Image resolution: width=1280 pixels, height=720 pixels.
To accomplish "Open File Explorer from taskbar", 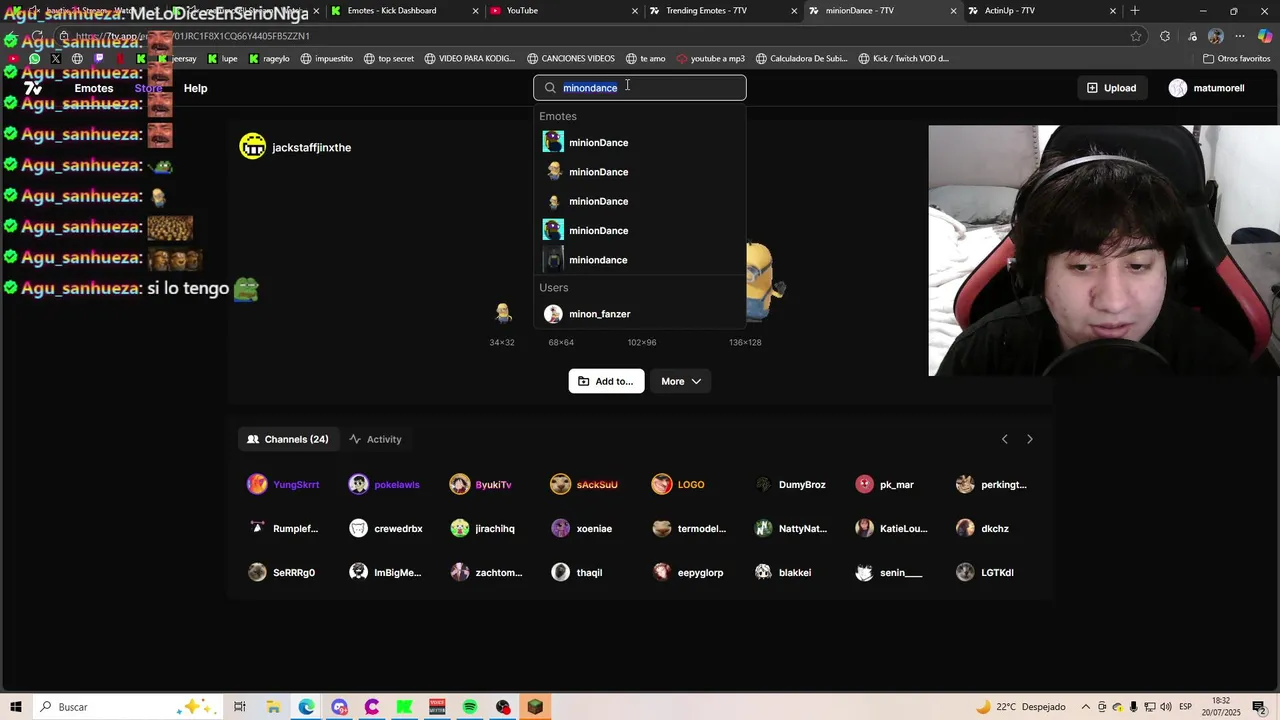I will 273,707.
